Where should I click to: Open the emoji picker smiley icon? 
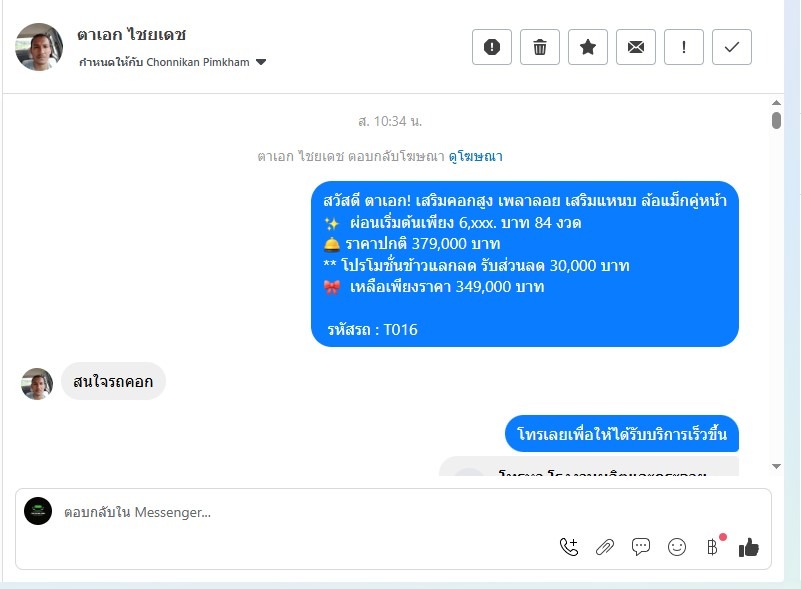point(677,547)
